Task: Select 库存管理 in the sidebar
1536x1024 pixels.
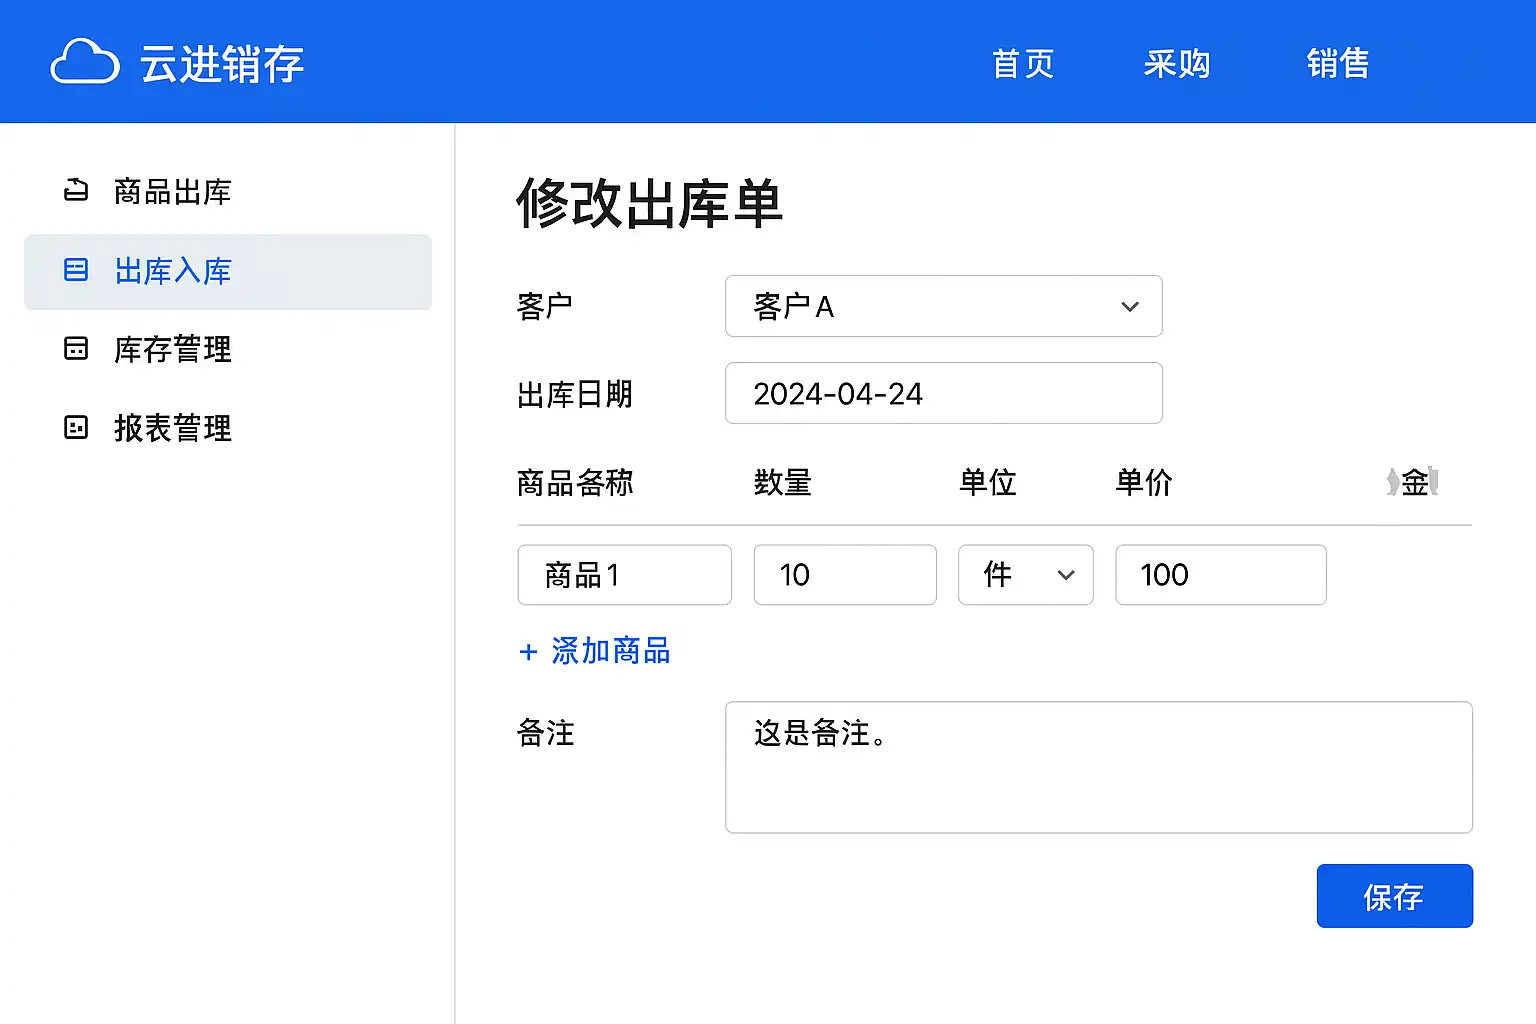Action: pos(173,349)
